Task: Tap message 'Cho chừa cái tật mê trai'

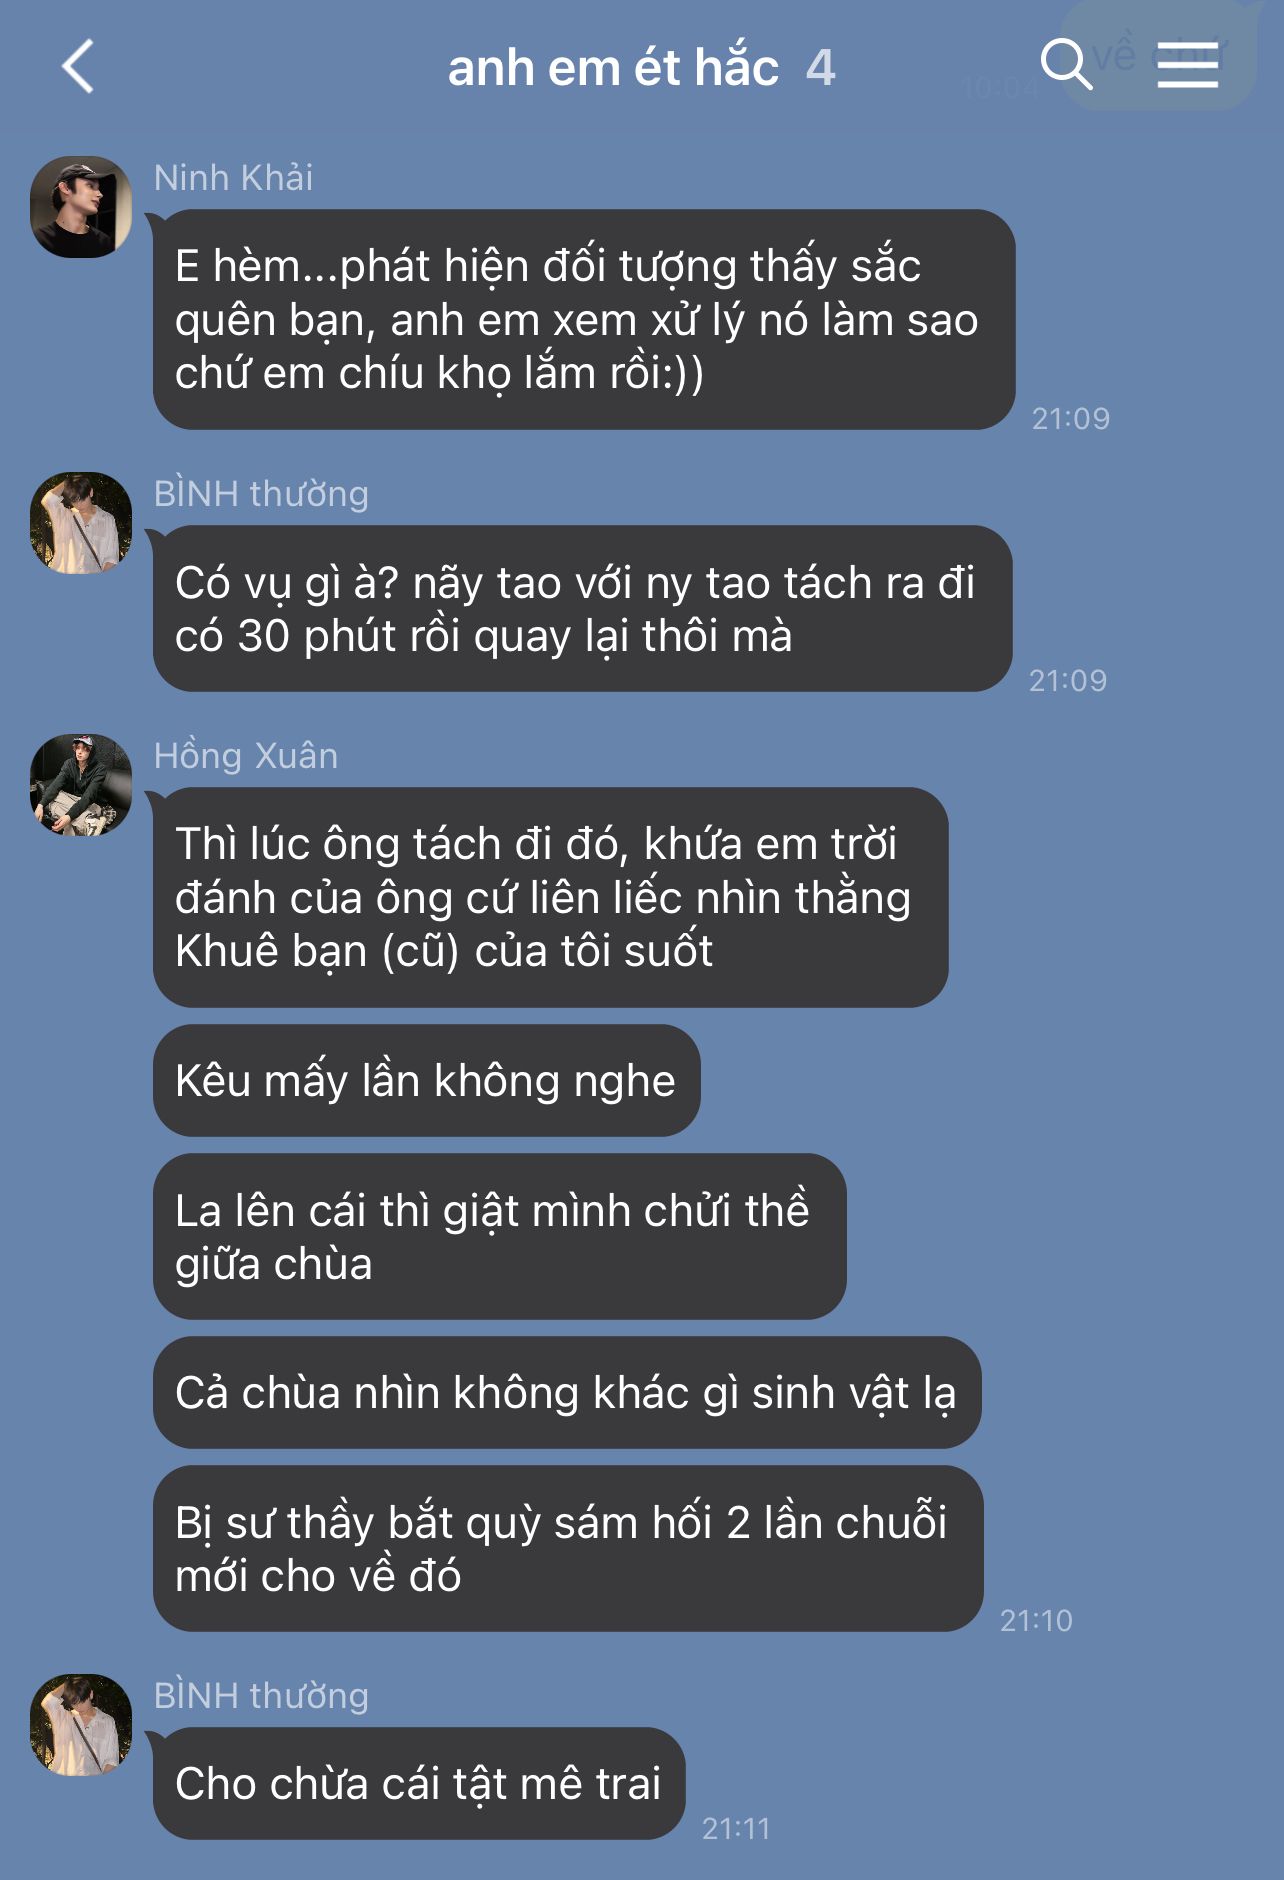Action: coord(419,1784)
